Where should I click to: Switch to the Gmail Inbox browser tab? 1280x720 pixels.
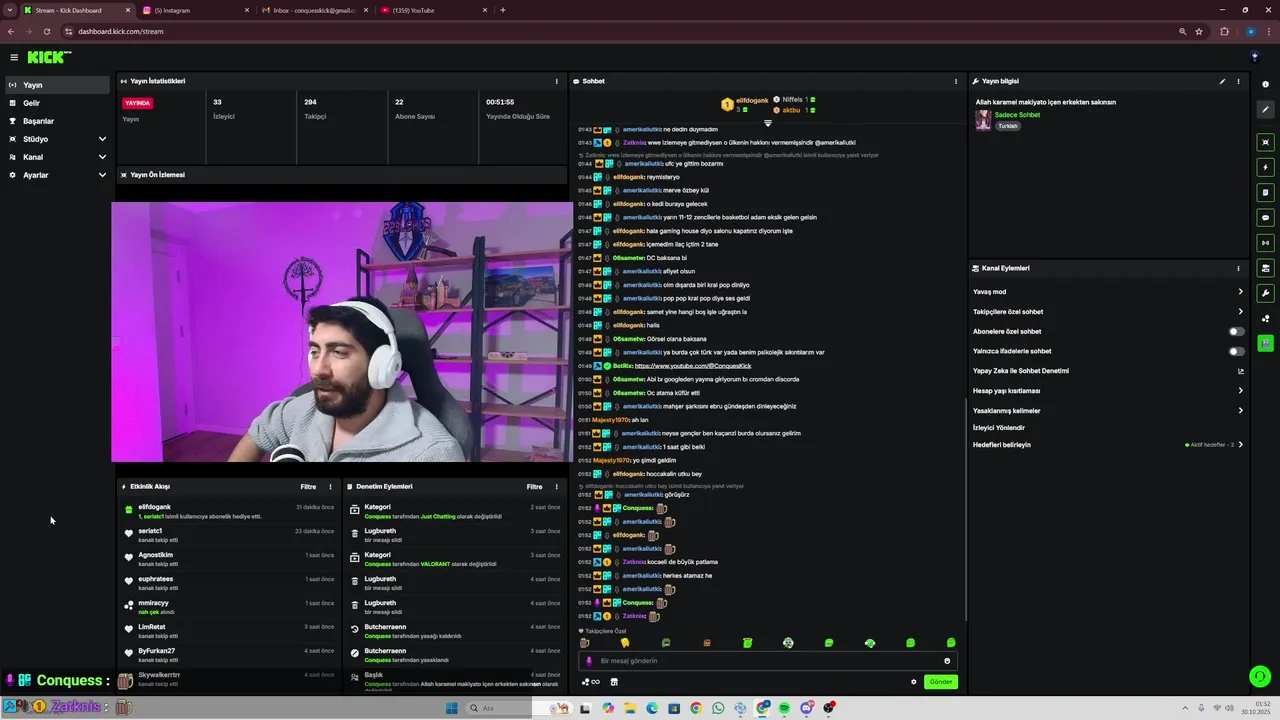pos(315,10)
